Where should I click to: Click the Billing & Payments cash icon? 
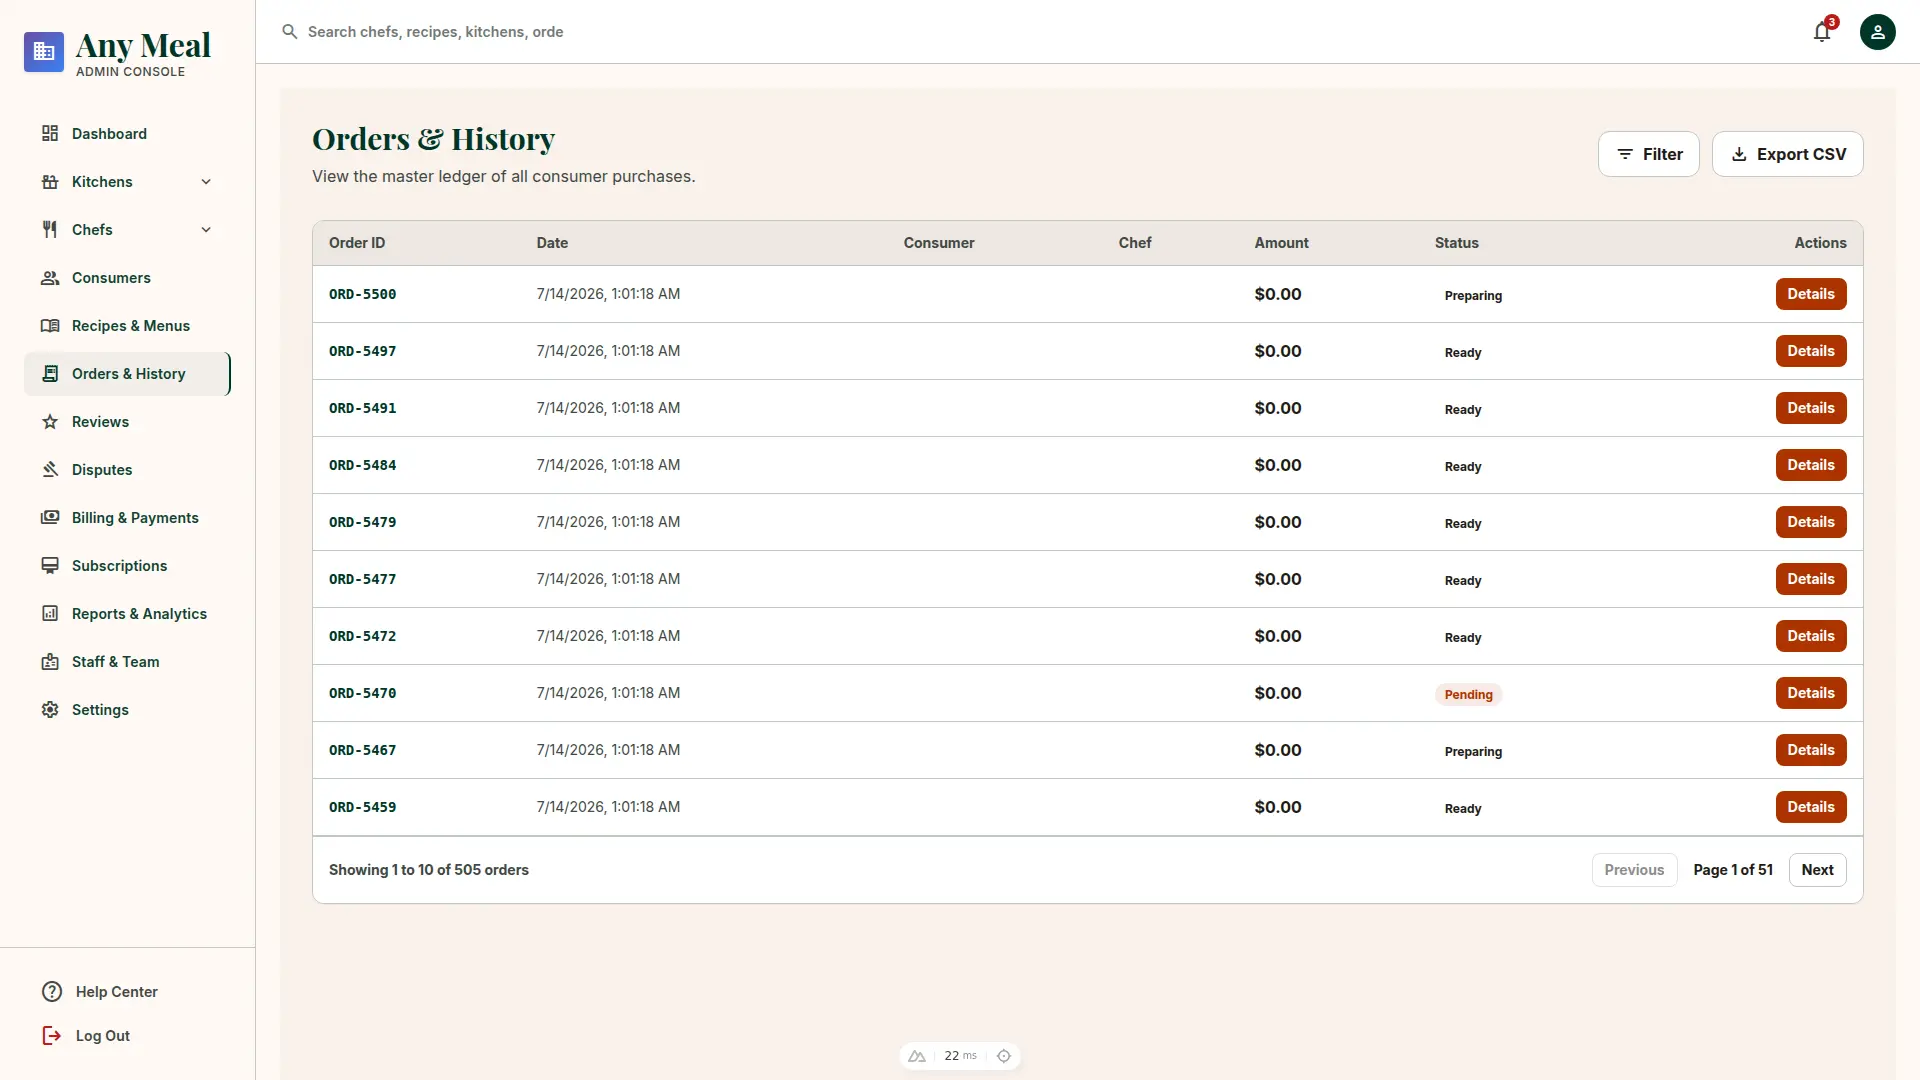coord(50,518)
